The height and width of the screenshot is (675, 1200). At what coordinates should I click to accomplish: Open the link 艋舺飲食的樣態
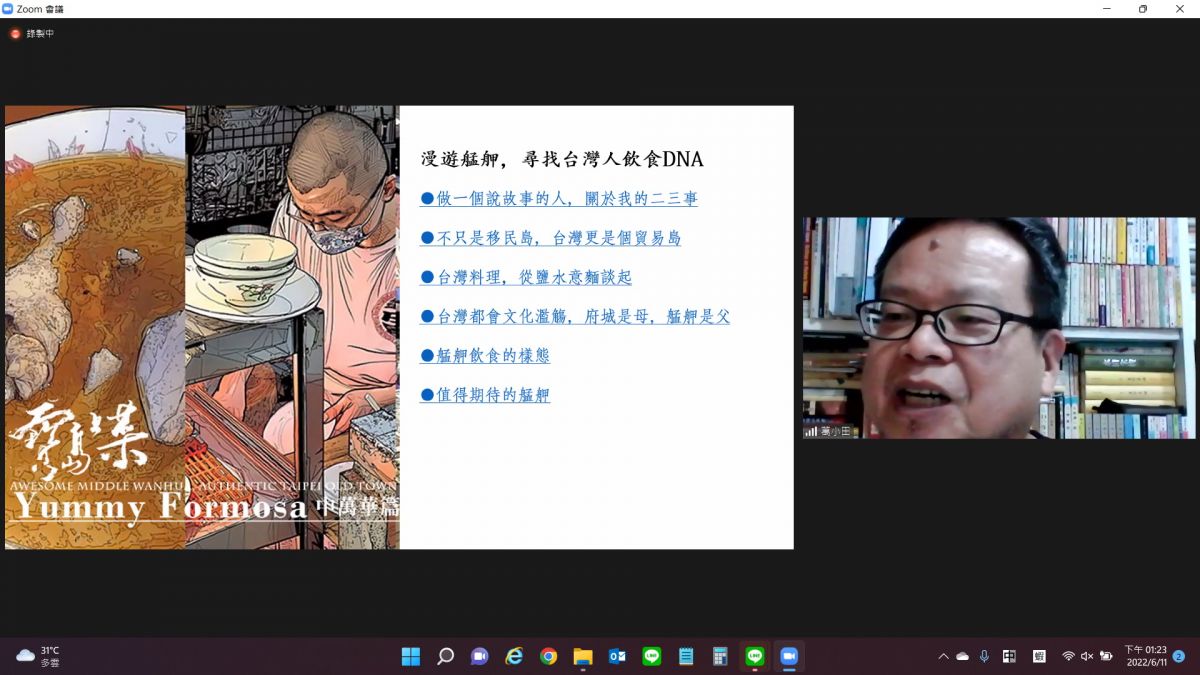click(485, 355)
